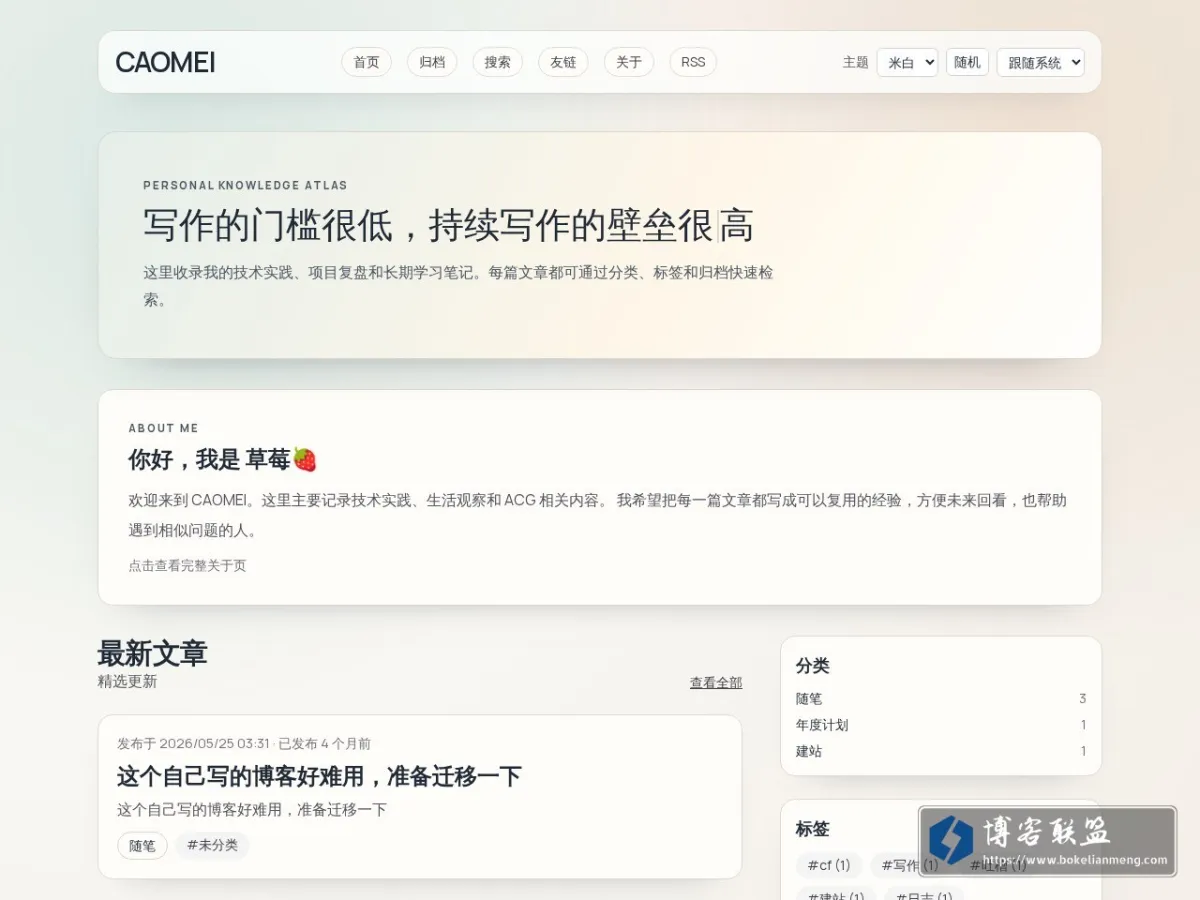Viewport: 1200px width, 900px height.
Task: Click the 你好，我是 草莓 heading
Action: coord(223,460)
